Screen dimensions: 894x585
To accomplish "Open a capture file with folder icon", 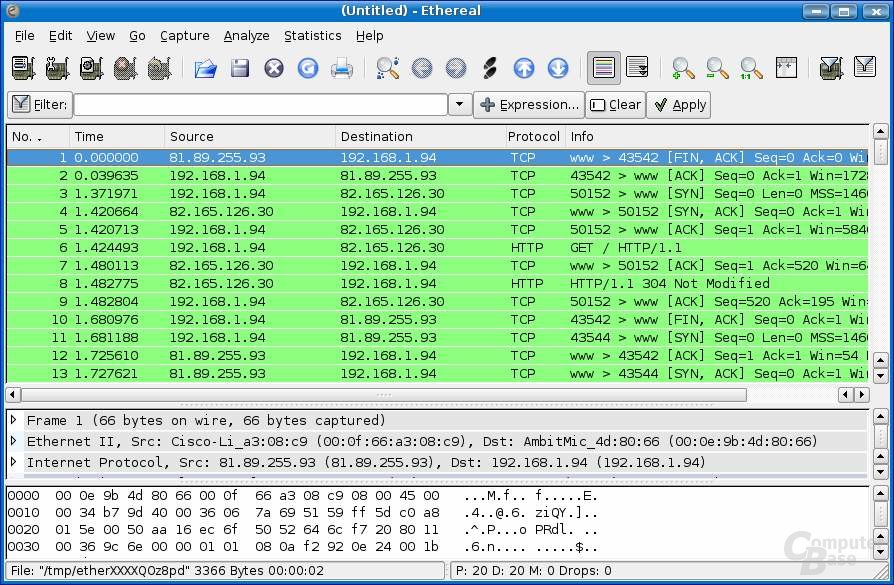I will coord(205,68).
